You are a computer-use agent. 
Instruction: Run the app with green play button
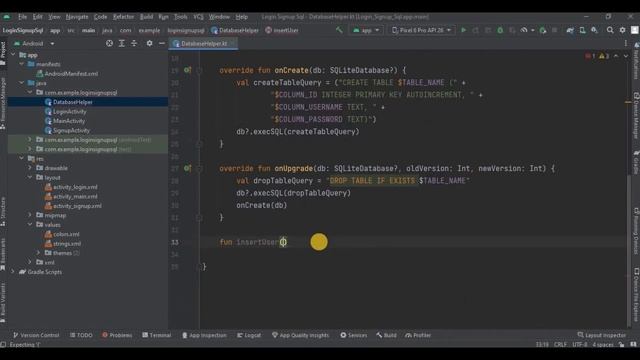[463, 30]
